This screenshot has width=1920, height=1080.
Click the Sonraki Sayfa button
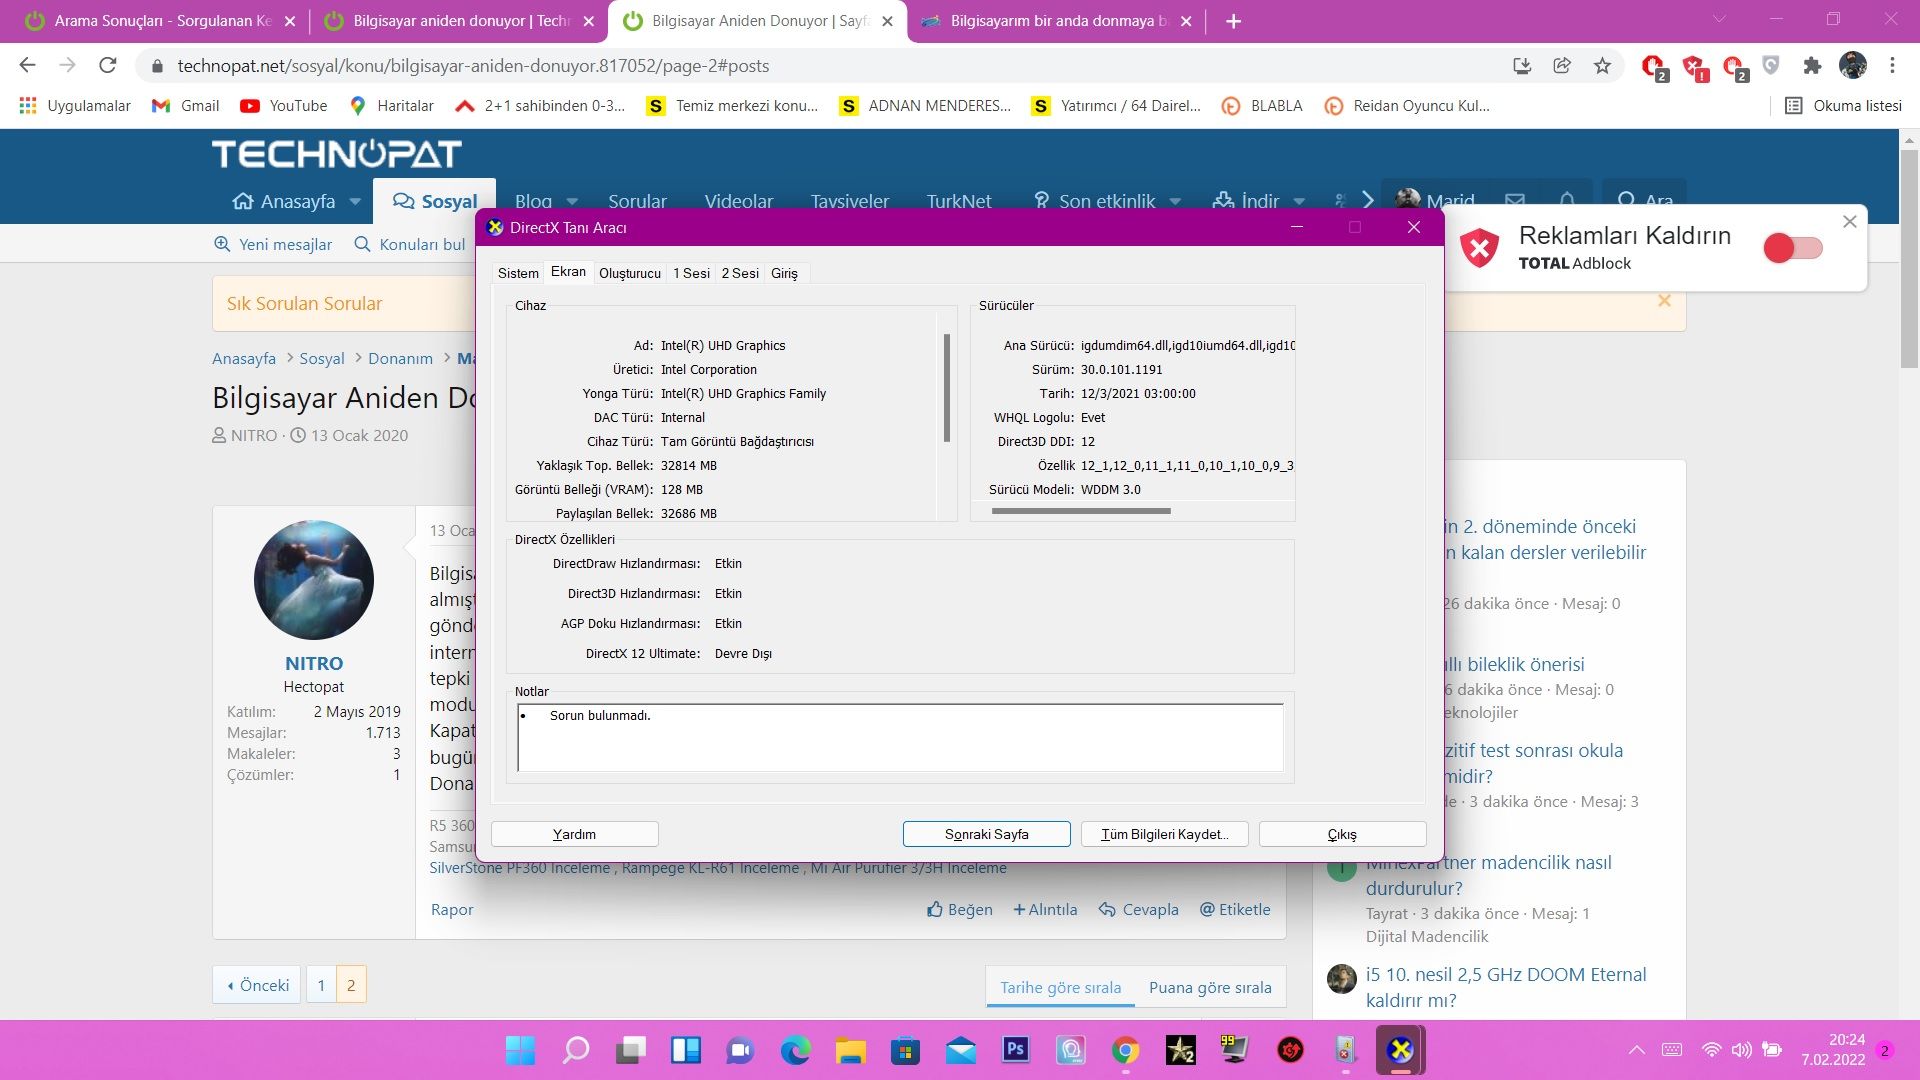click(986, 834)
